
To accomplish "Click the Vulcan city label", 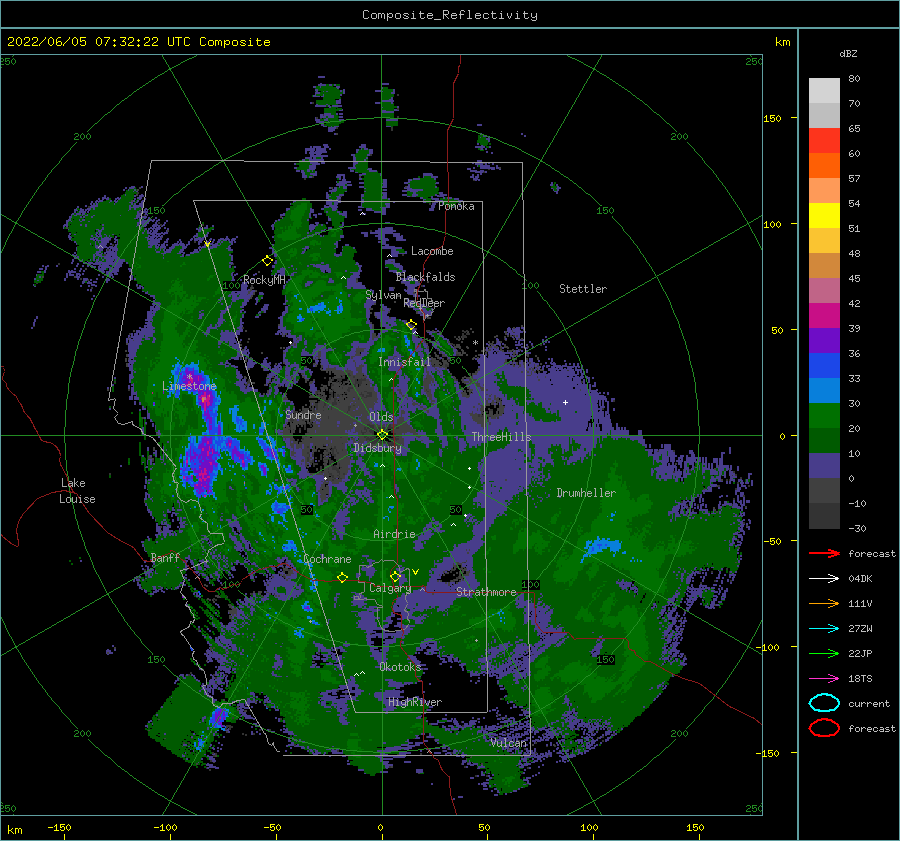I will tap(509, 743).
